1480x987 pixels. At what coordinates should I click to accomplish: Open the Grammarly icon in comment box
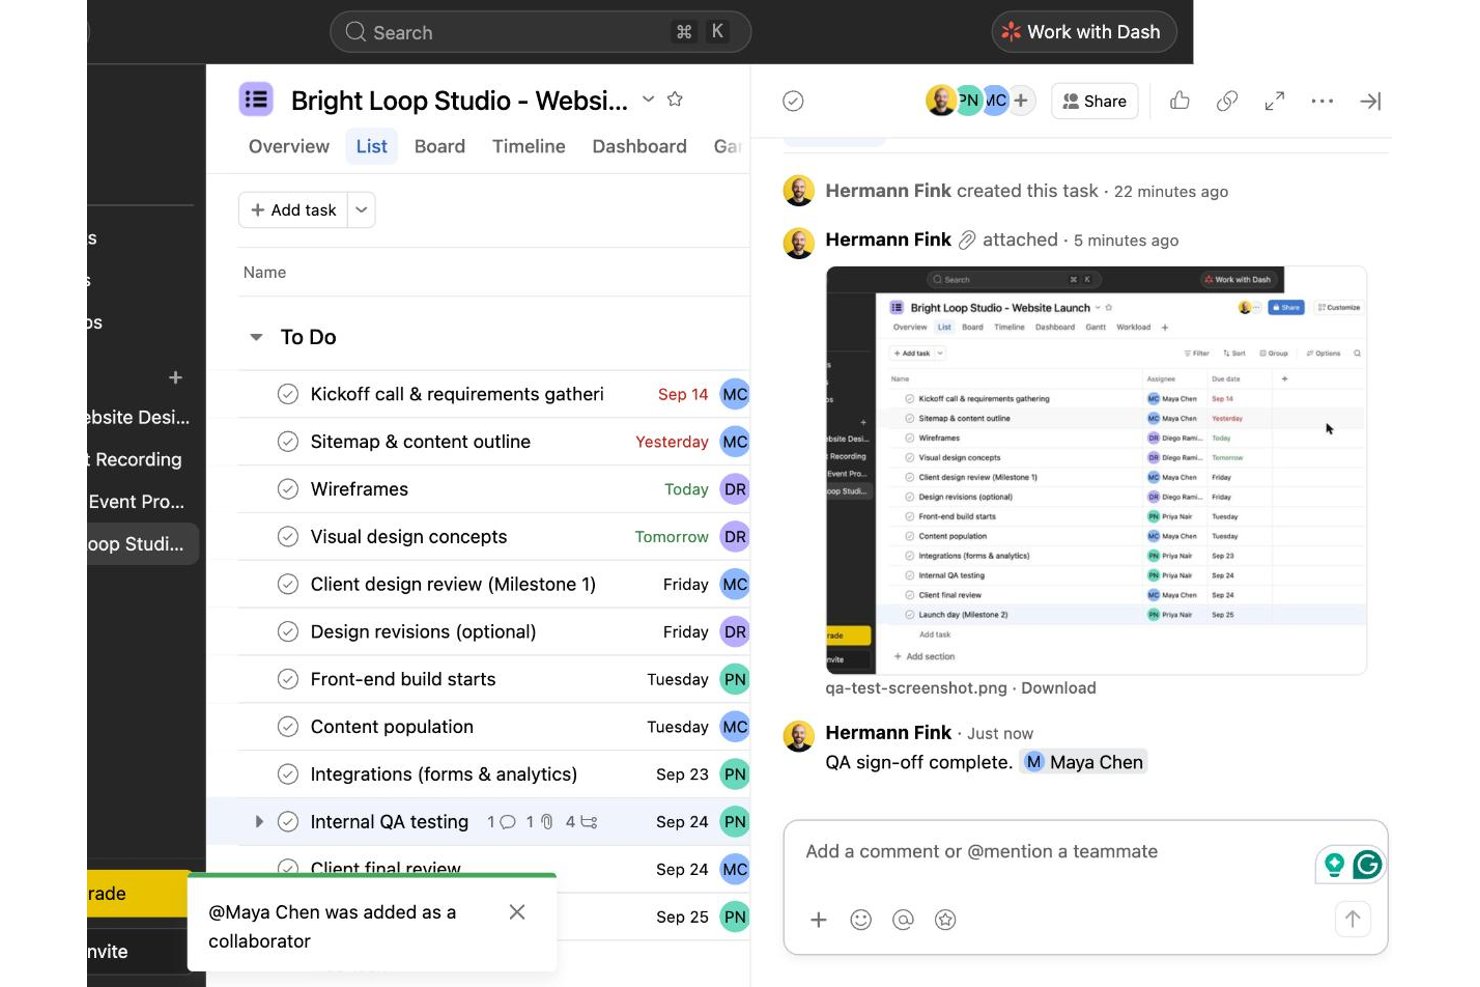[1367, 865]
